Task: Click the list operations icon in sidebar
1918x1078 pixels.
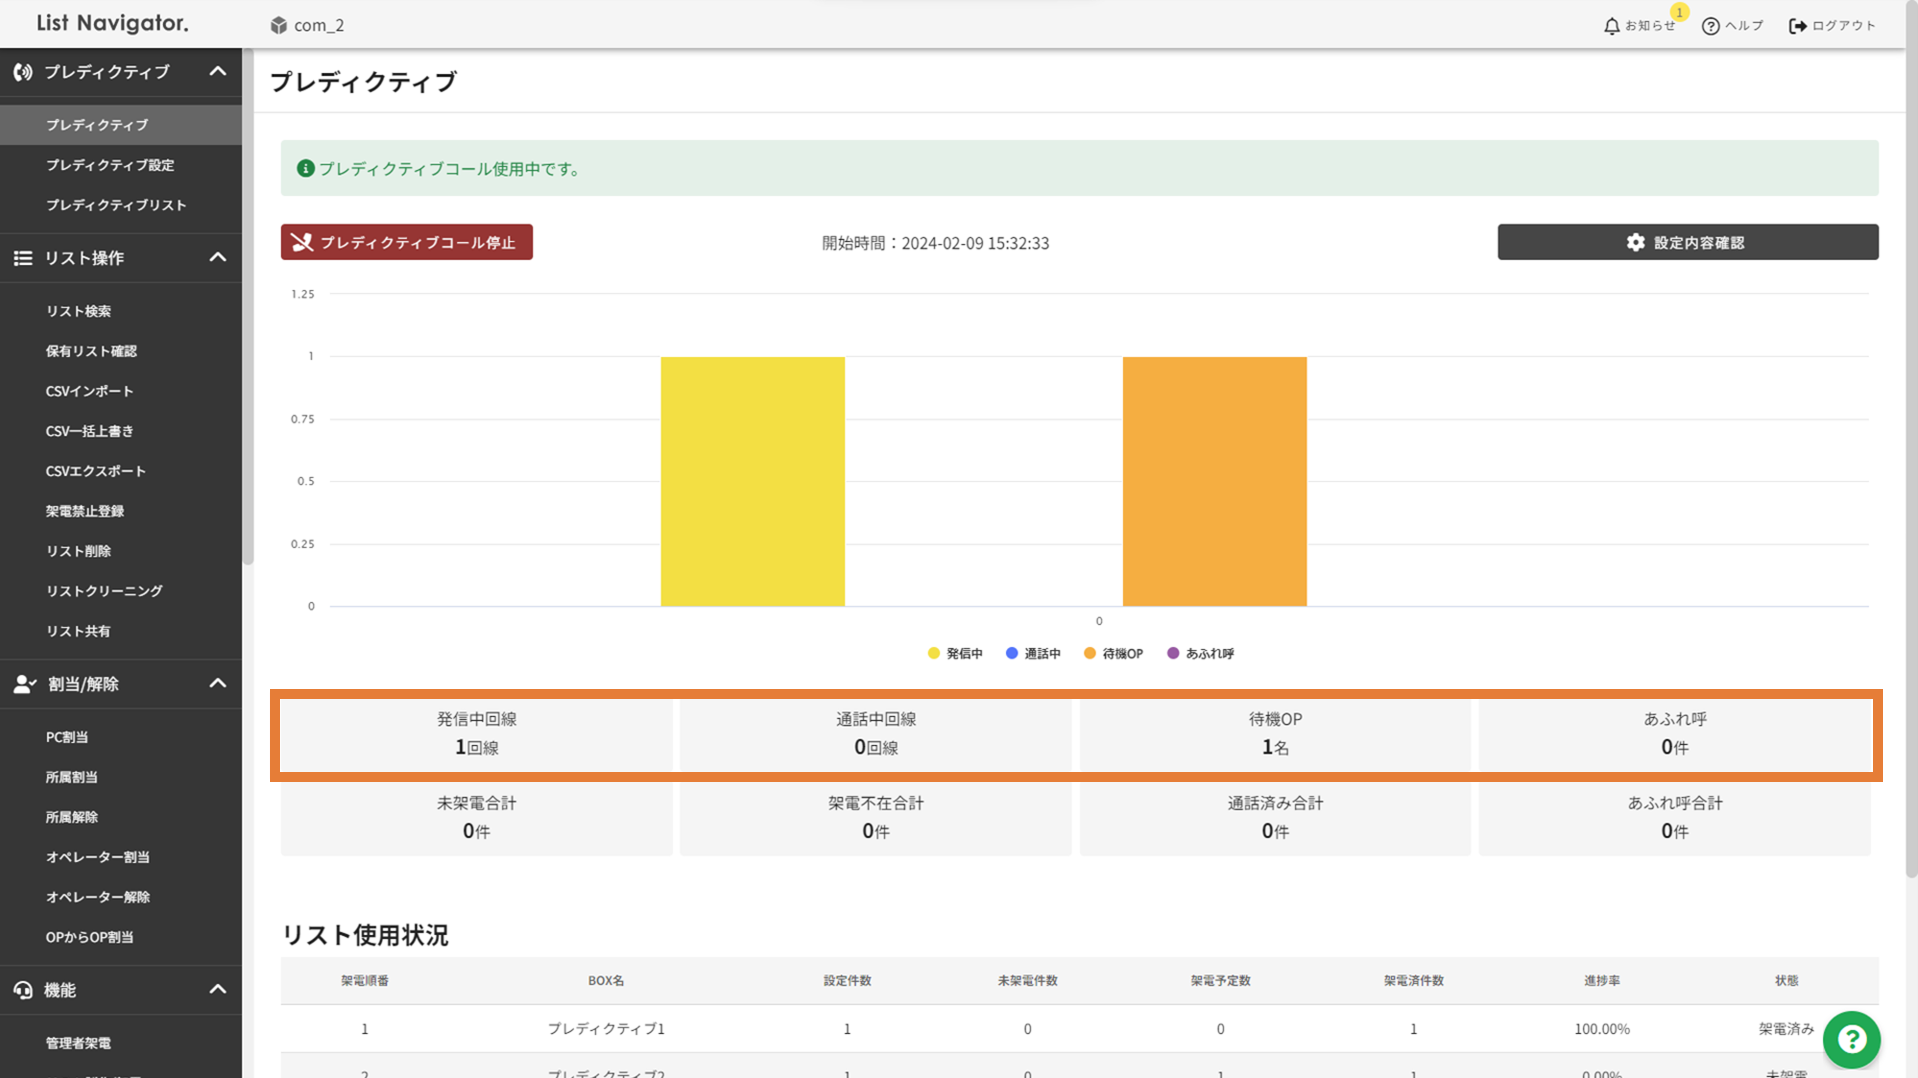Action: point(23,258)
